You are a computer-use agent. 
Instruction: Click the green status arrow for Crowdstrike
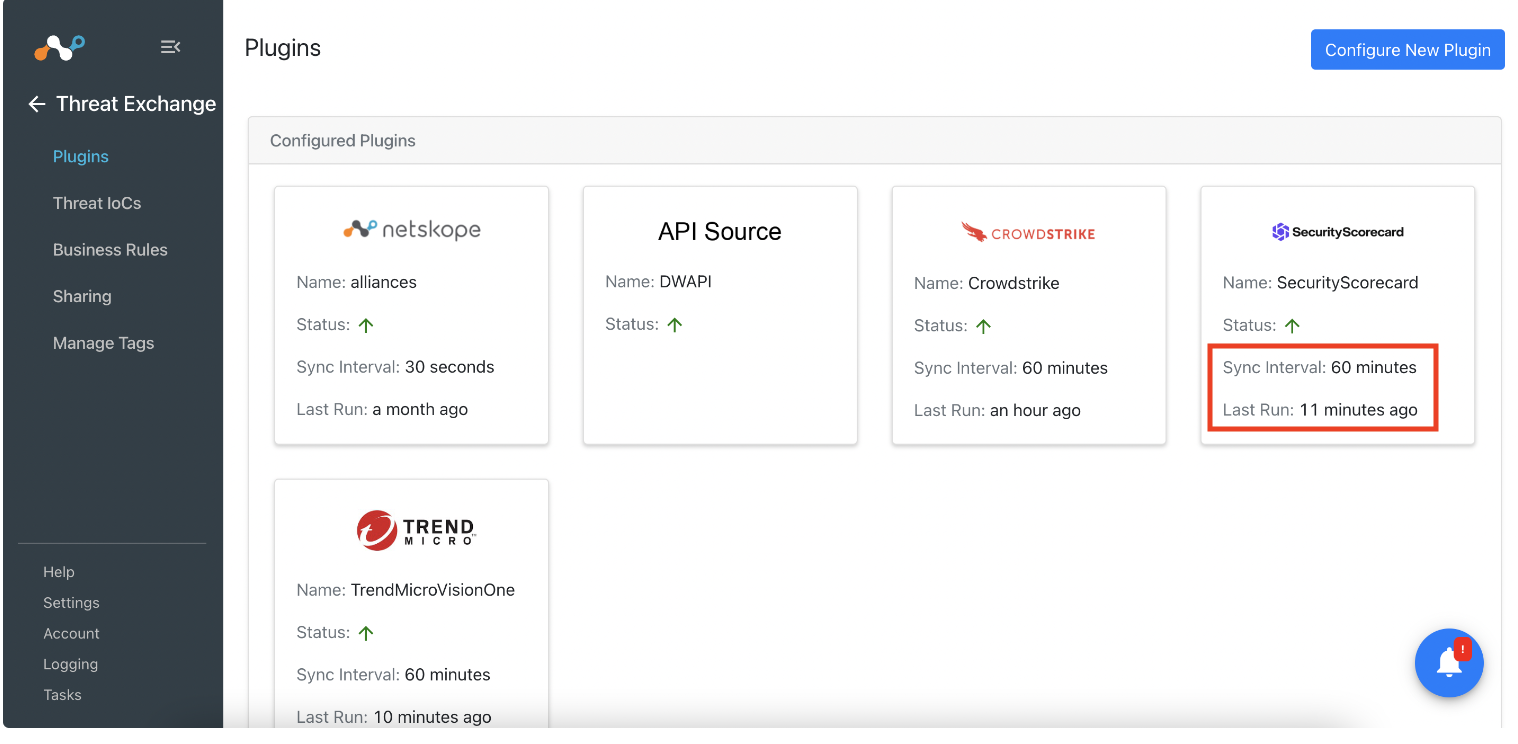pyautogui.click(x=984, y=326)
